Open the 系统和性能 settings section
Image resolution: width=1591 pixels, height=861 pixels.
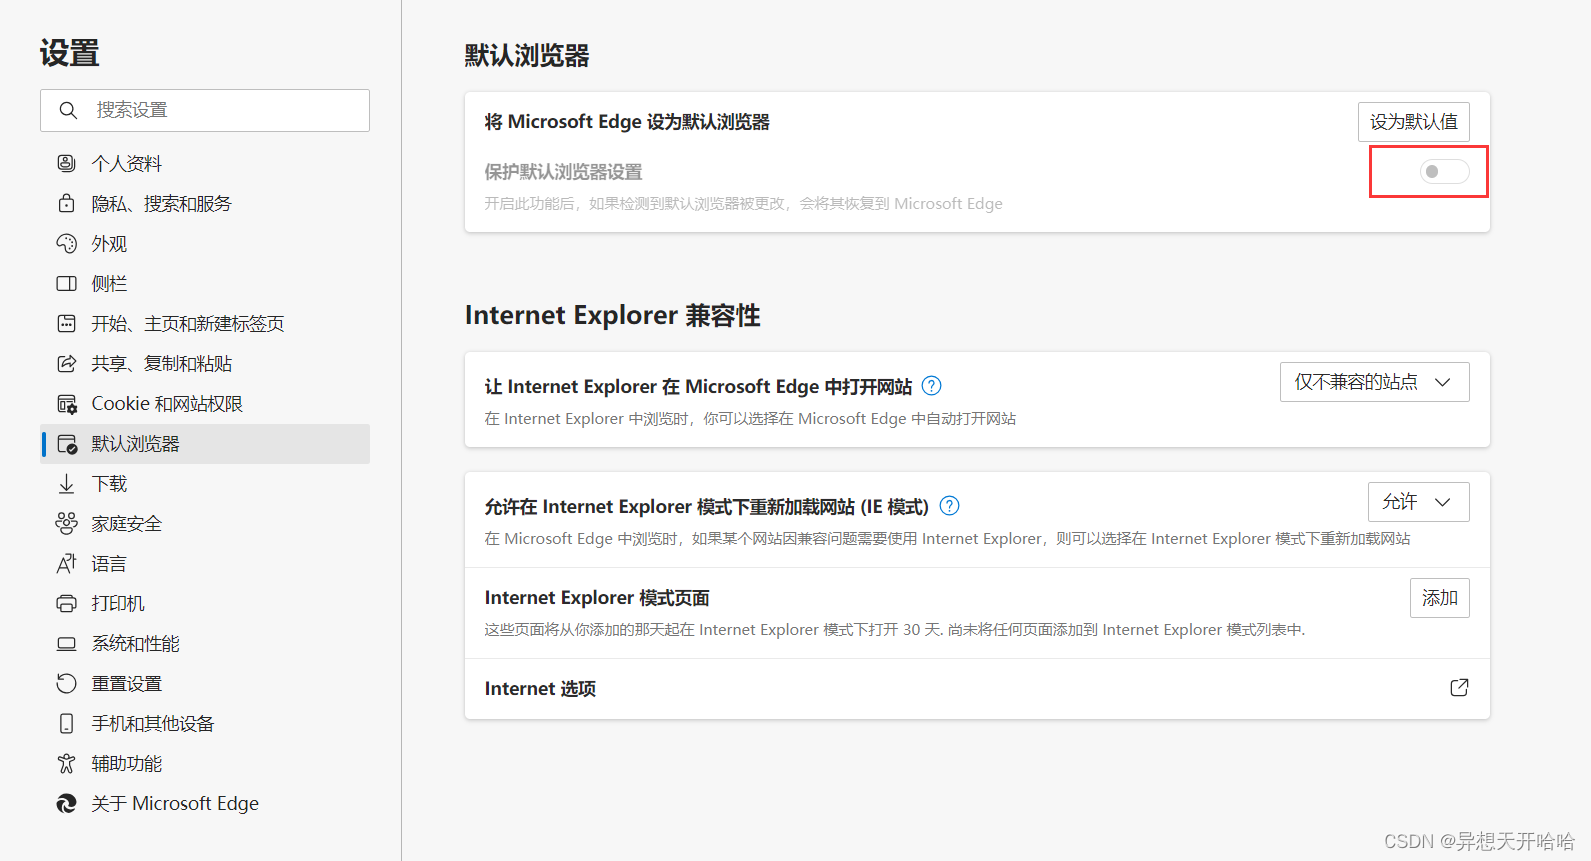(x=205, y=644)
